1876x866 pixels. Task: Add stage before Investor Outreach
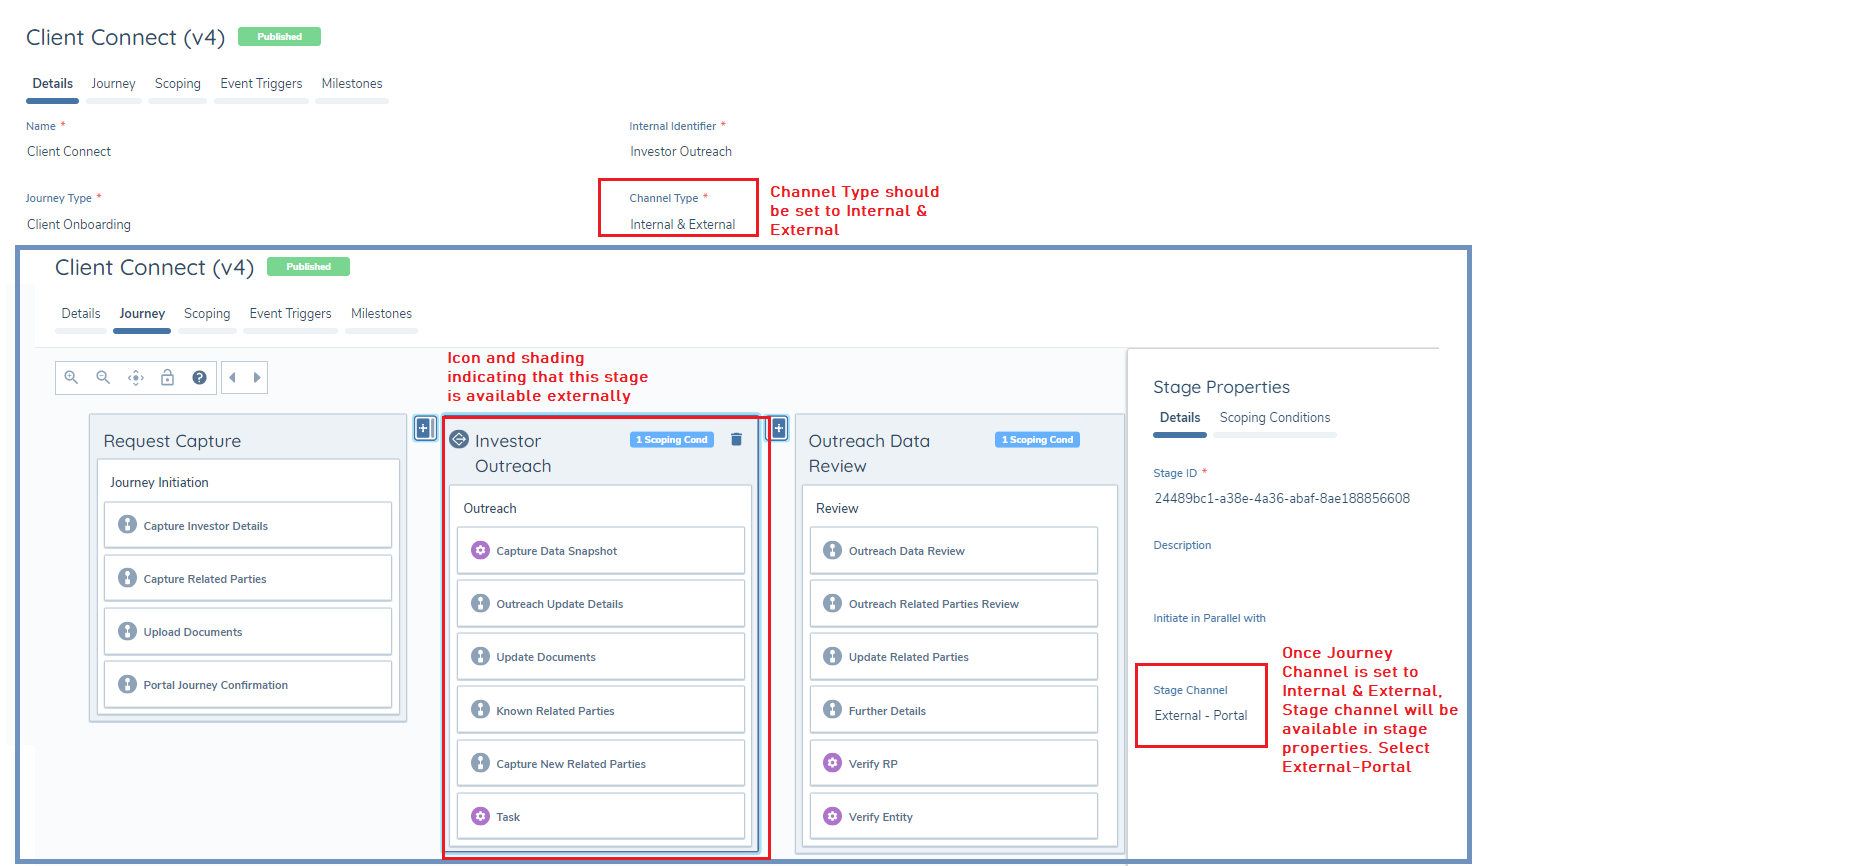tap(424, 428)
